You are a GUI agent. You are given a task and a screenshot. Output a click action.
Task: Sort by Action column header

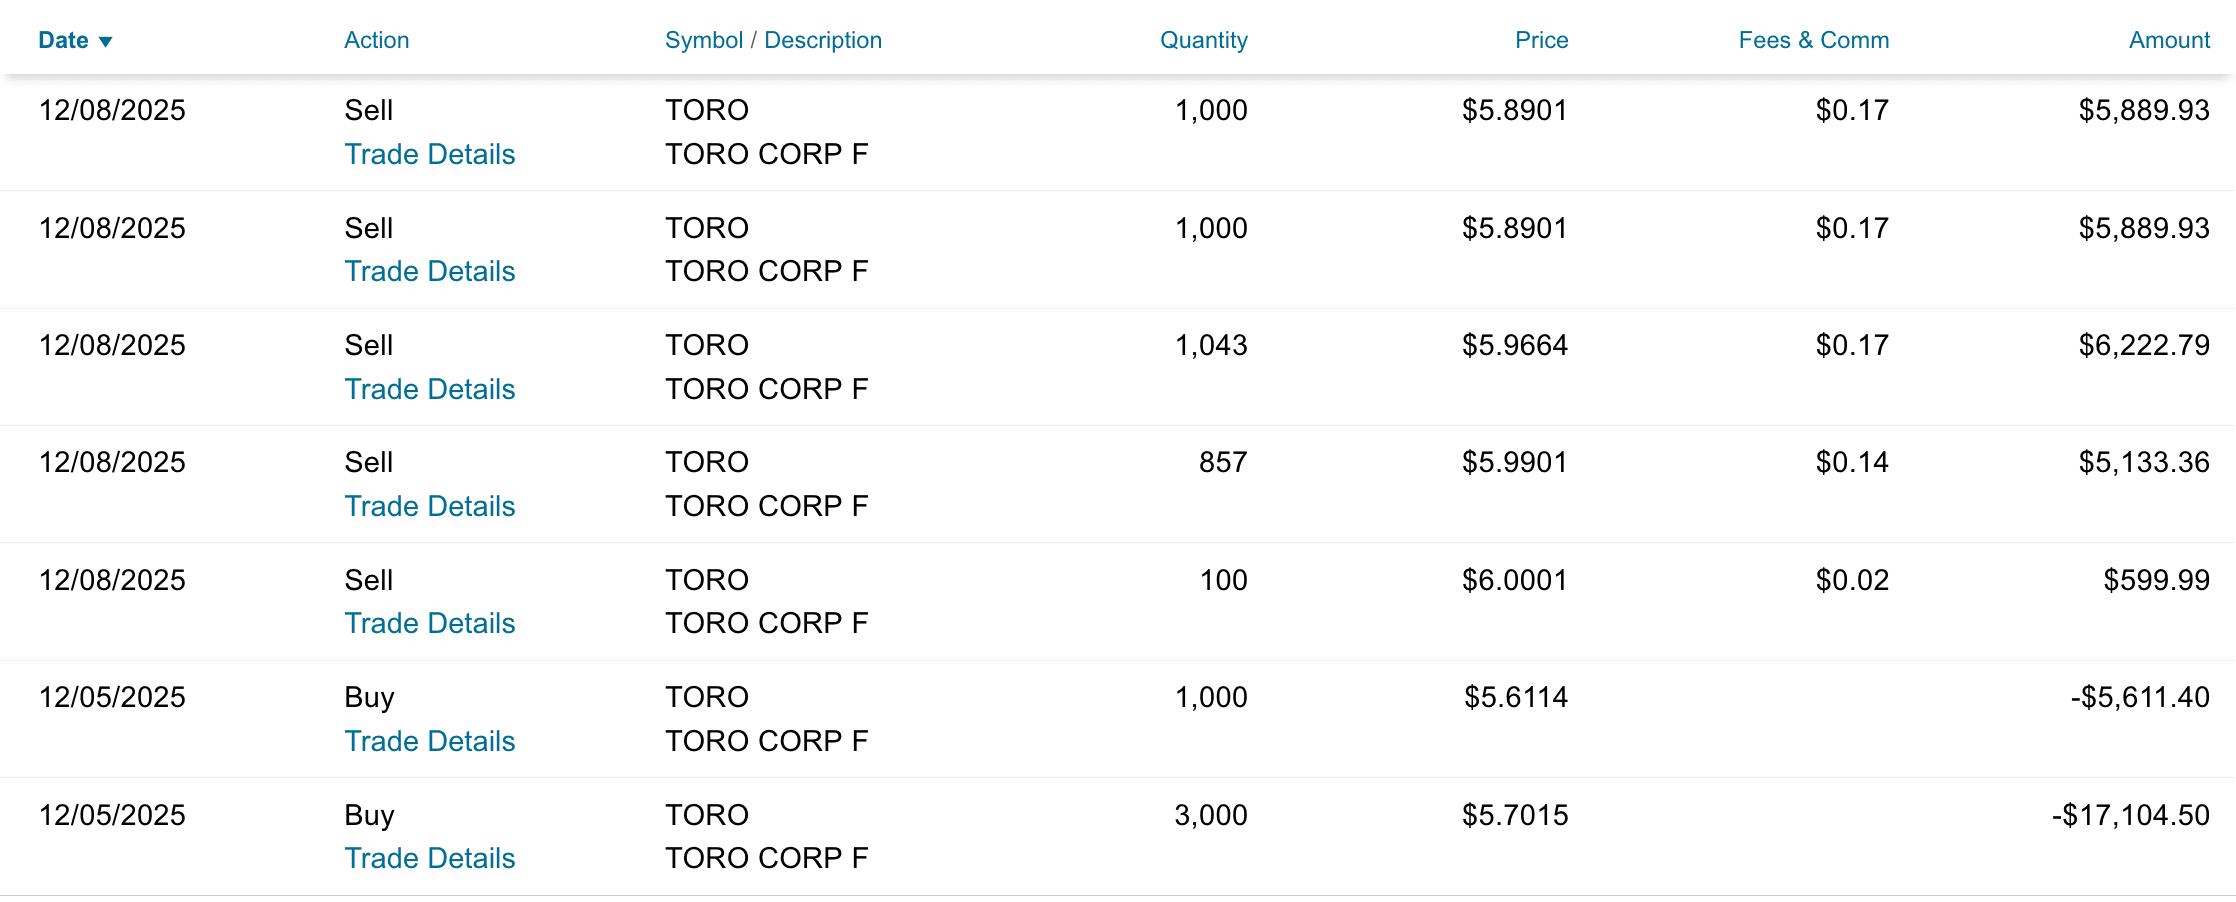[x=376, y=41]
